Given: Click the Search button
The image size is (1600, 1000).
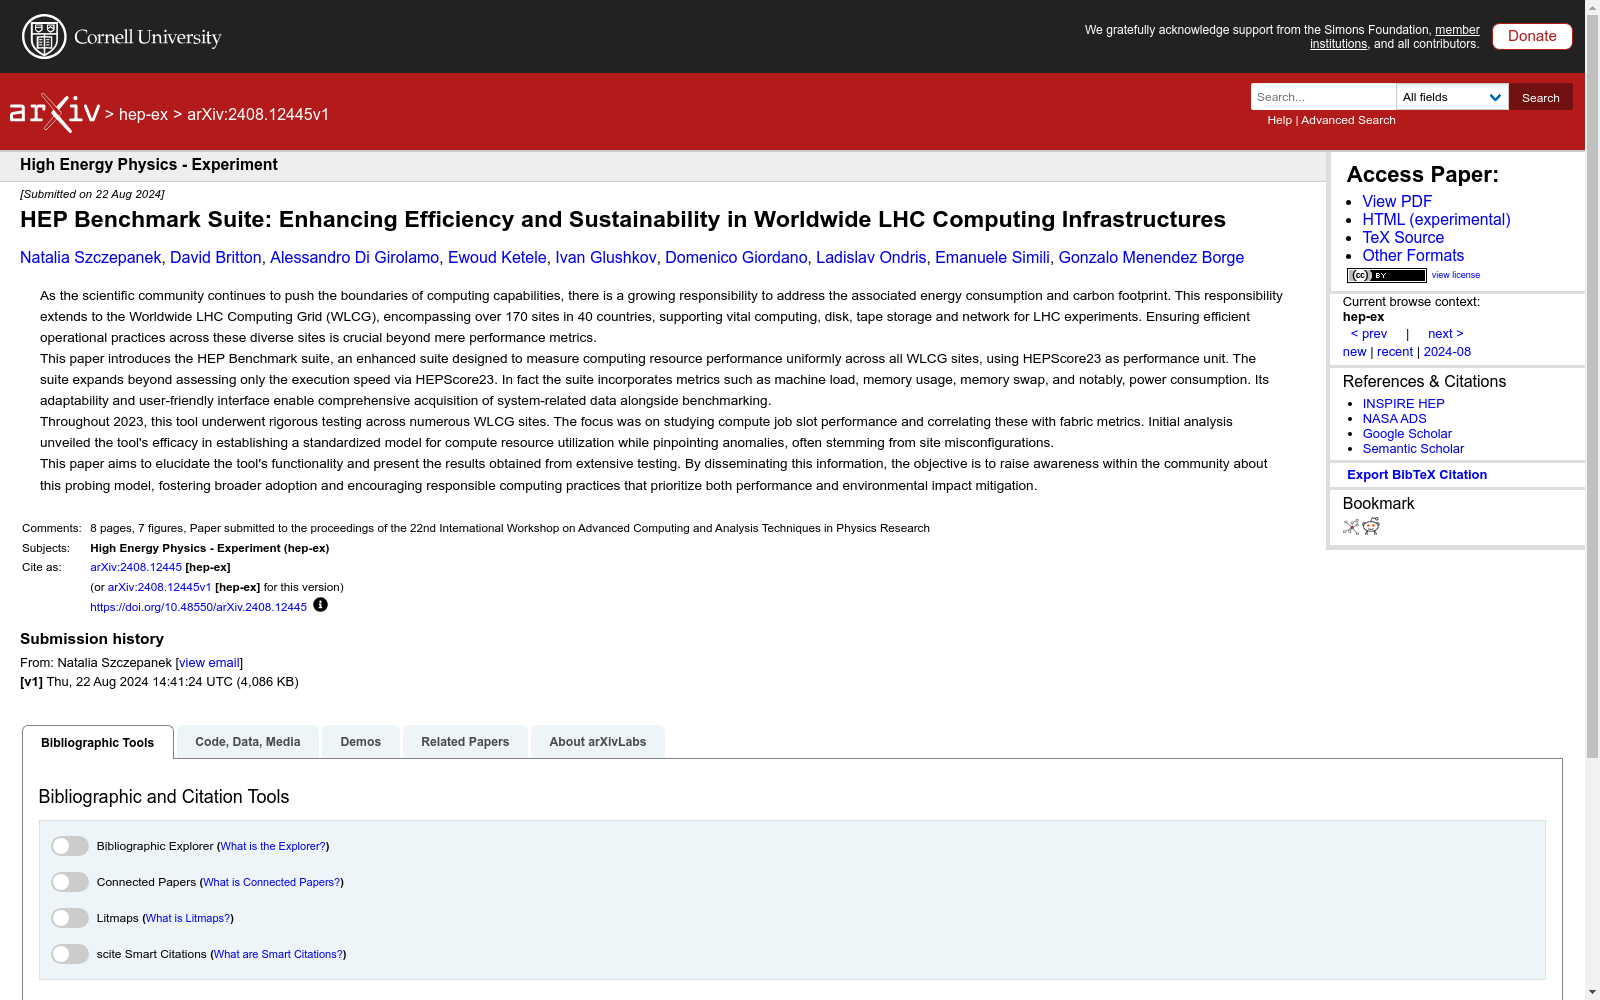Looking at the screenshot, I should click(x=1541, y=97).
